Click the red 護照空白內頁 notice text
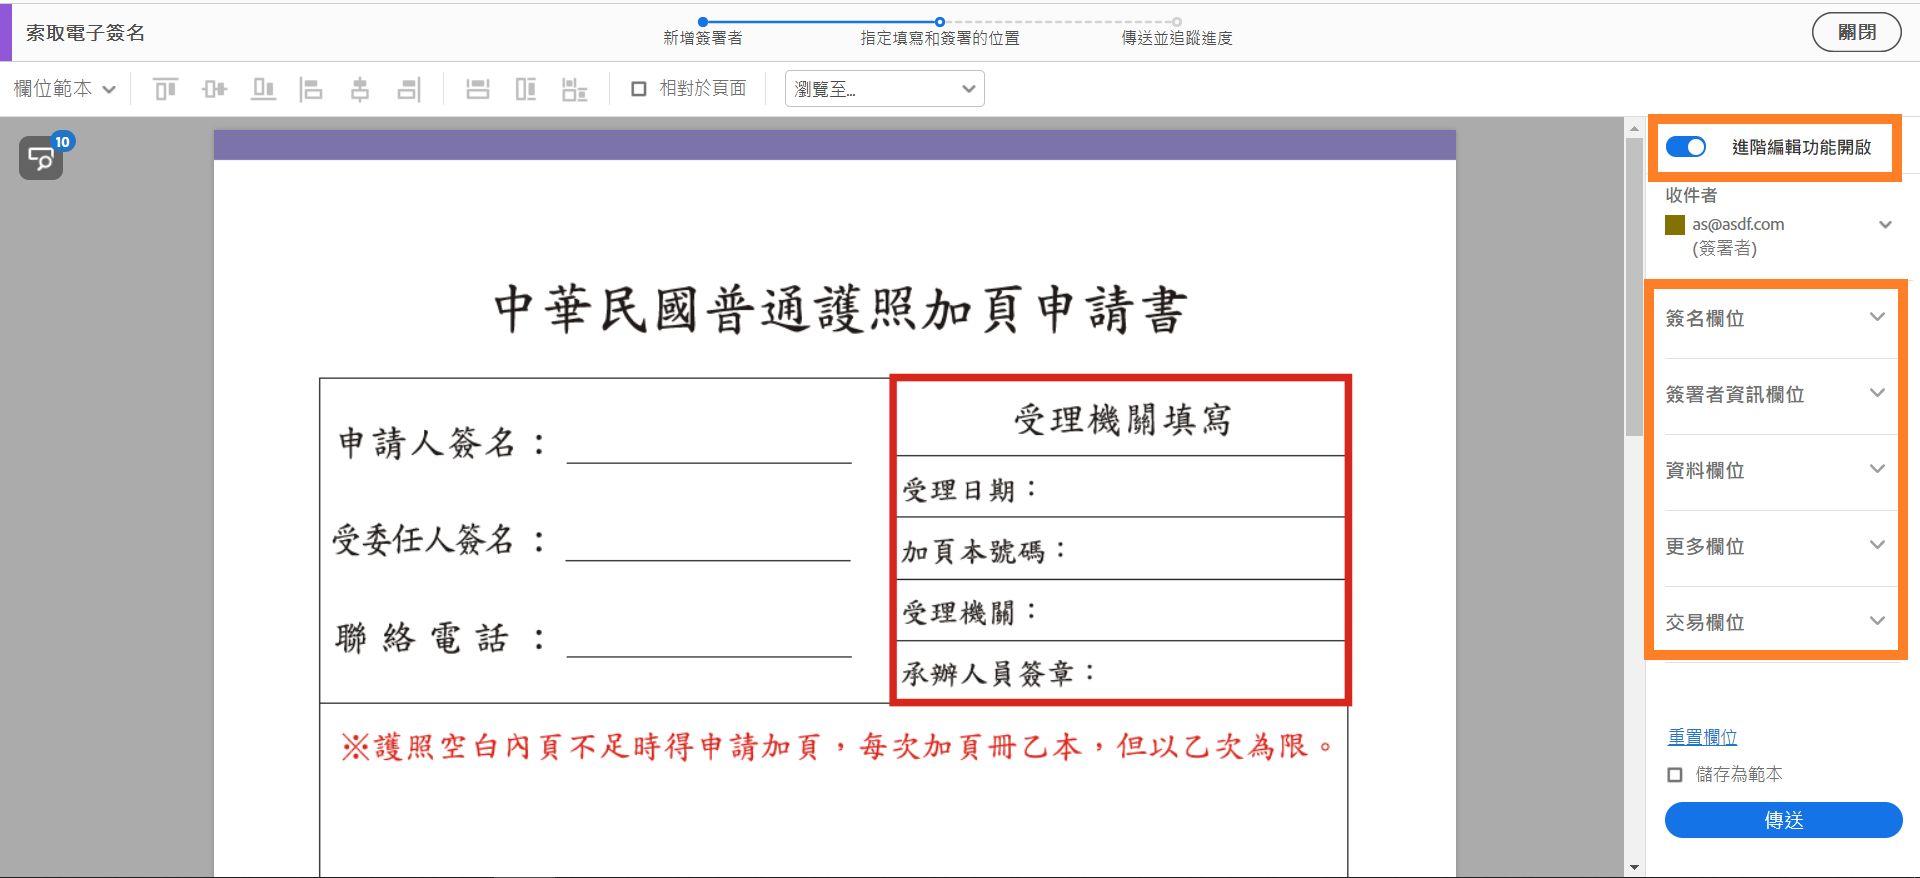The height and width of the screenshot is (878, 1920). (x=837, y=746)
